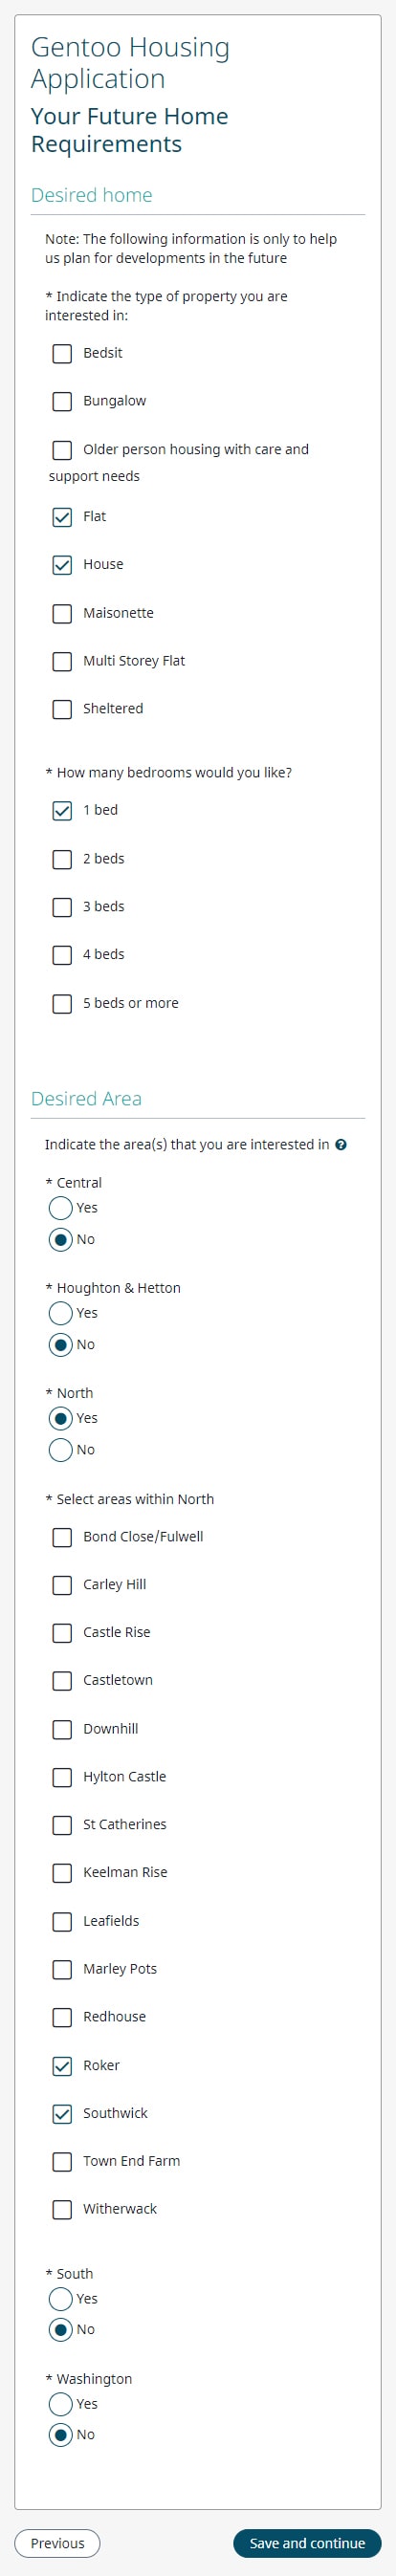Check Bond Close/Fulwell area

(x=62, y=1537)
